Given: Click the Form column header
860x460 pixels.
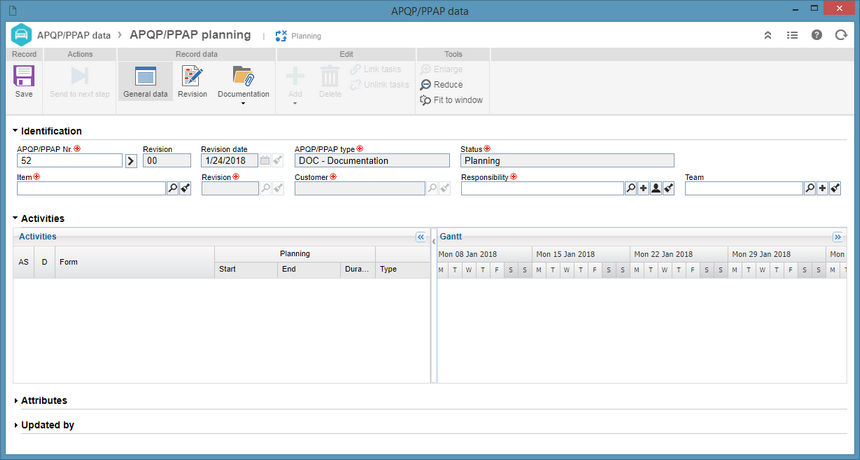Looking at the screenshot, I should [x=134, y=262].
